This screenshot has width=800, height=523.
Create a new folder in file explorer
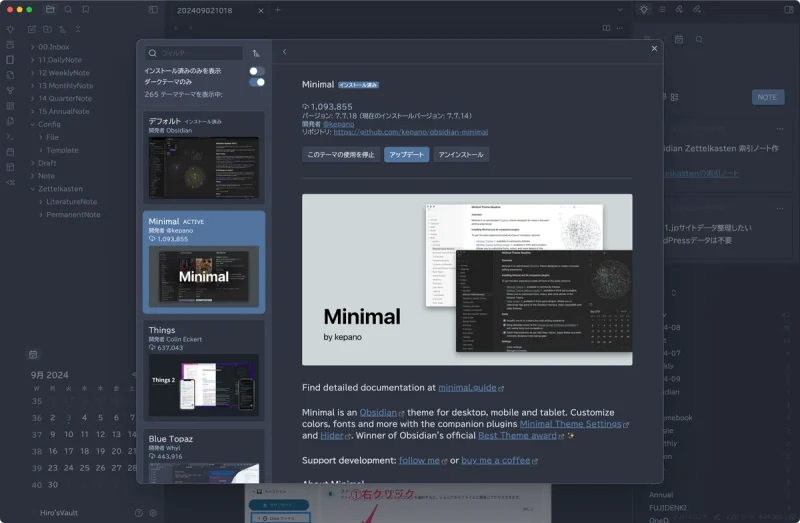(x=47, y=29)
